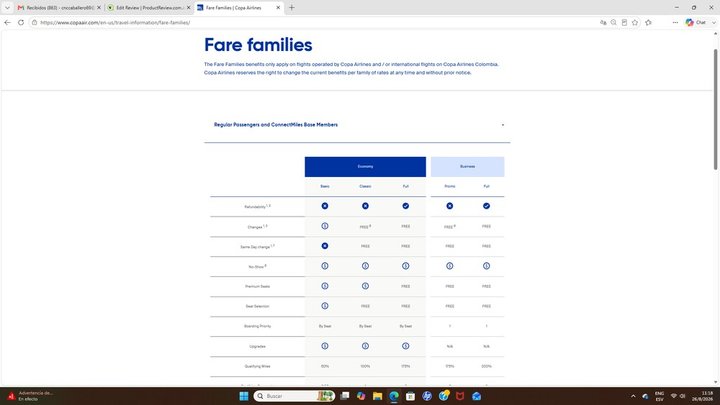Click the Upgrades fee icon under Classic
Image resolution: width=720 pixels, height=405 pixels.
click(x=365, y=346)
